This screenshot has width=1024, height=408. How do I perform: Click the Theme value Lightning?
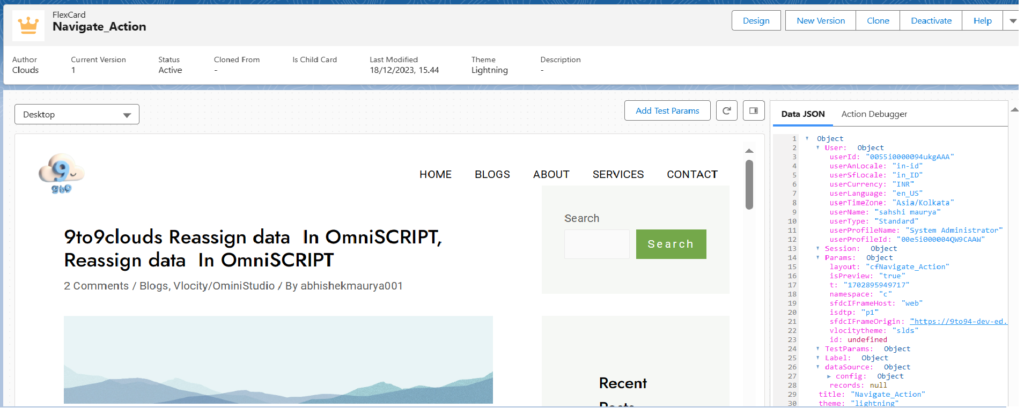pyautogui.click(x=489, y=70)
